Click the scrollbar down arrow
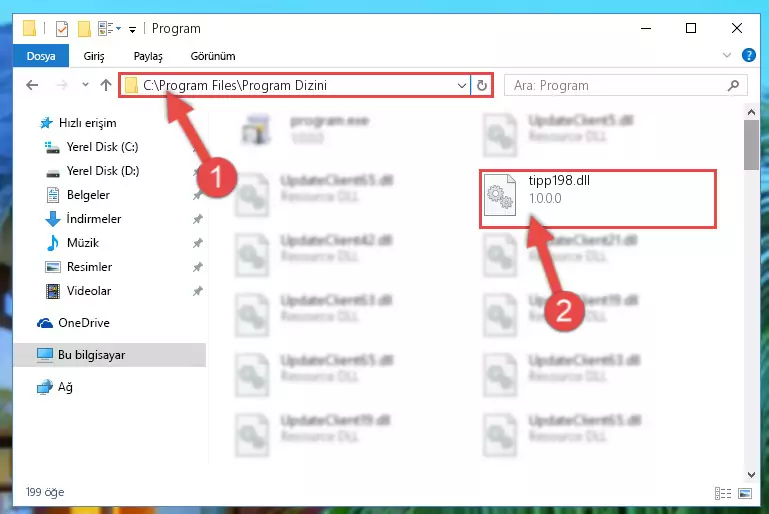Screen dimensions: 769x514 pos(751,474)
